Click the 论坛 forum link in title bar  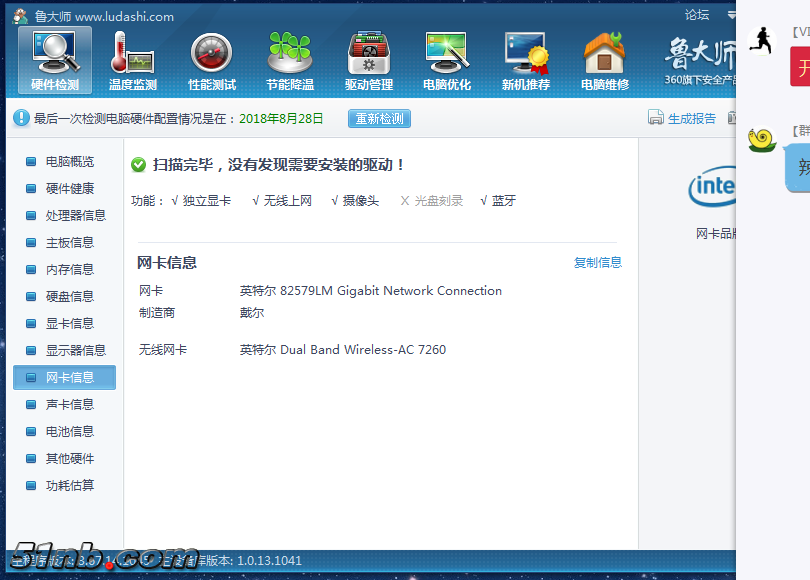pos(697,15)
